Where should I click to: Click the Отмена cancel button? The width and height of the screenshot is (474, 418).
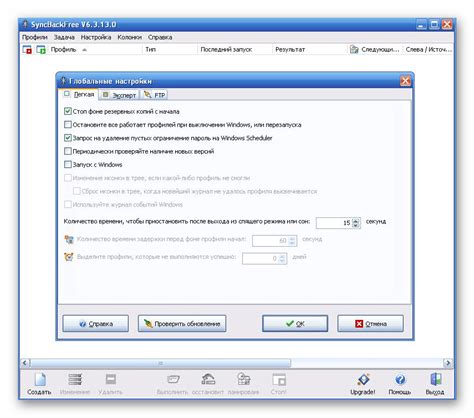pyautogui.click(x=370, y=323)
